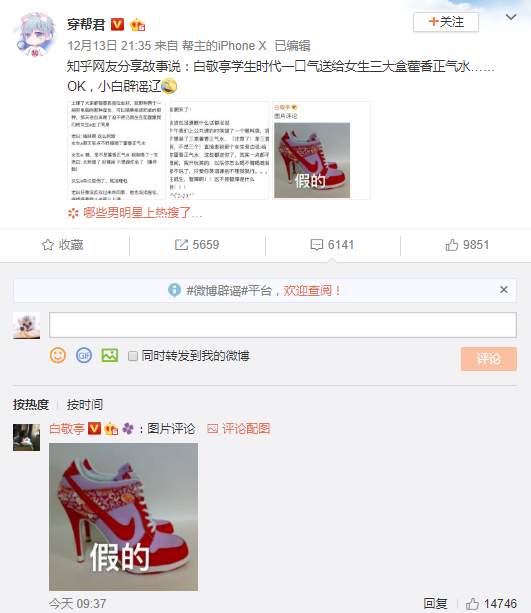Image resolution: width=531 pixels, height=613 pixels.
Task: Dismiss the 微博辟谣 notice banner
Action: click(504, 290)
